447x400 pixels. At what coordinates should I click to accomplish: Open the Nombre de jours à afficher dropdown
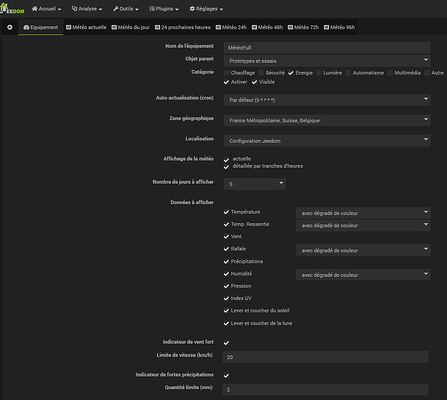click(255, 184)
